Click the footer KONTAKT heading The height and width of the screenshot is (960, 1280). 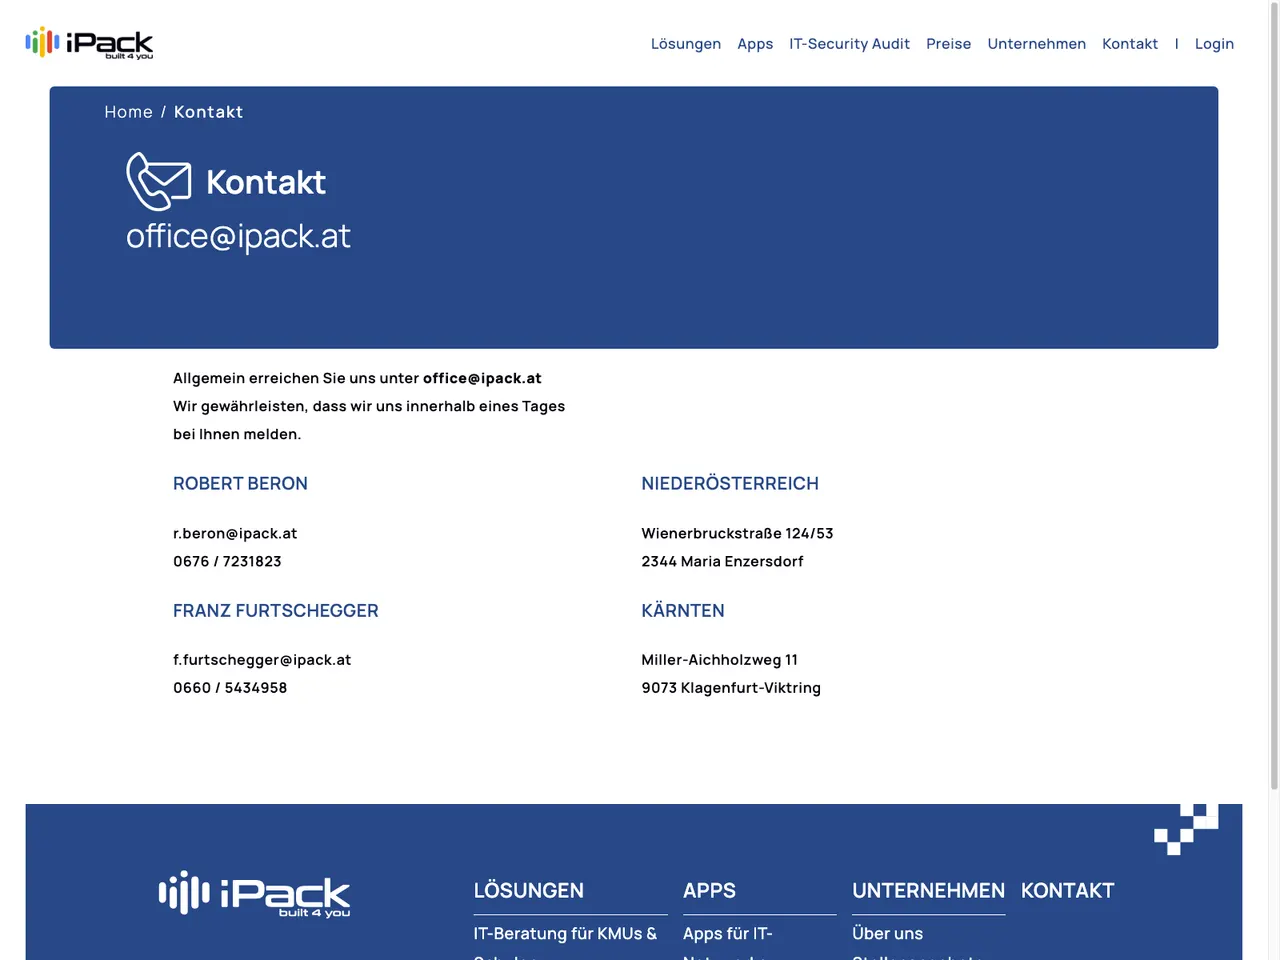[x=1067, y=891]
